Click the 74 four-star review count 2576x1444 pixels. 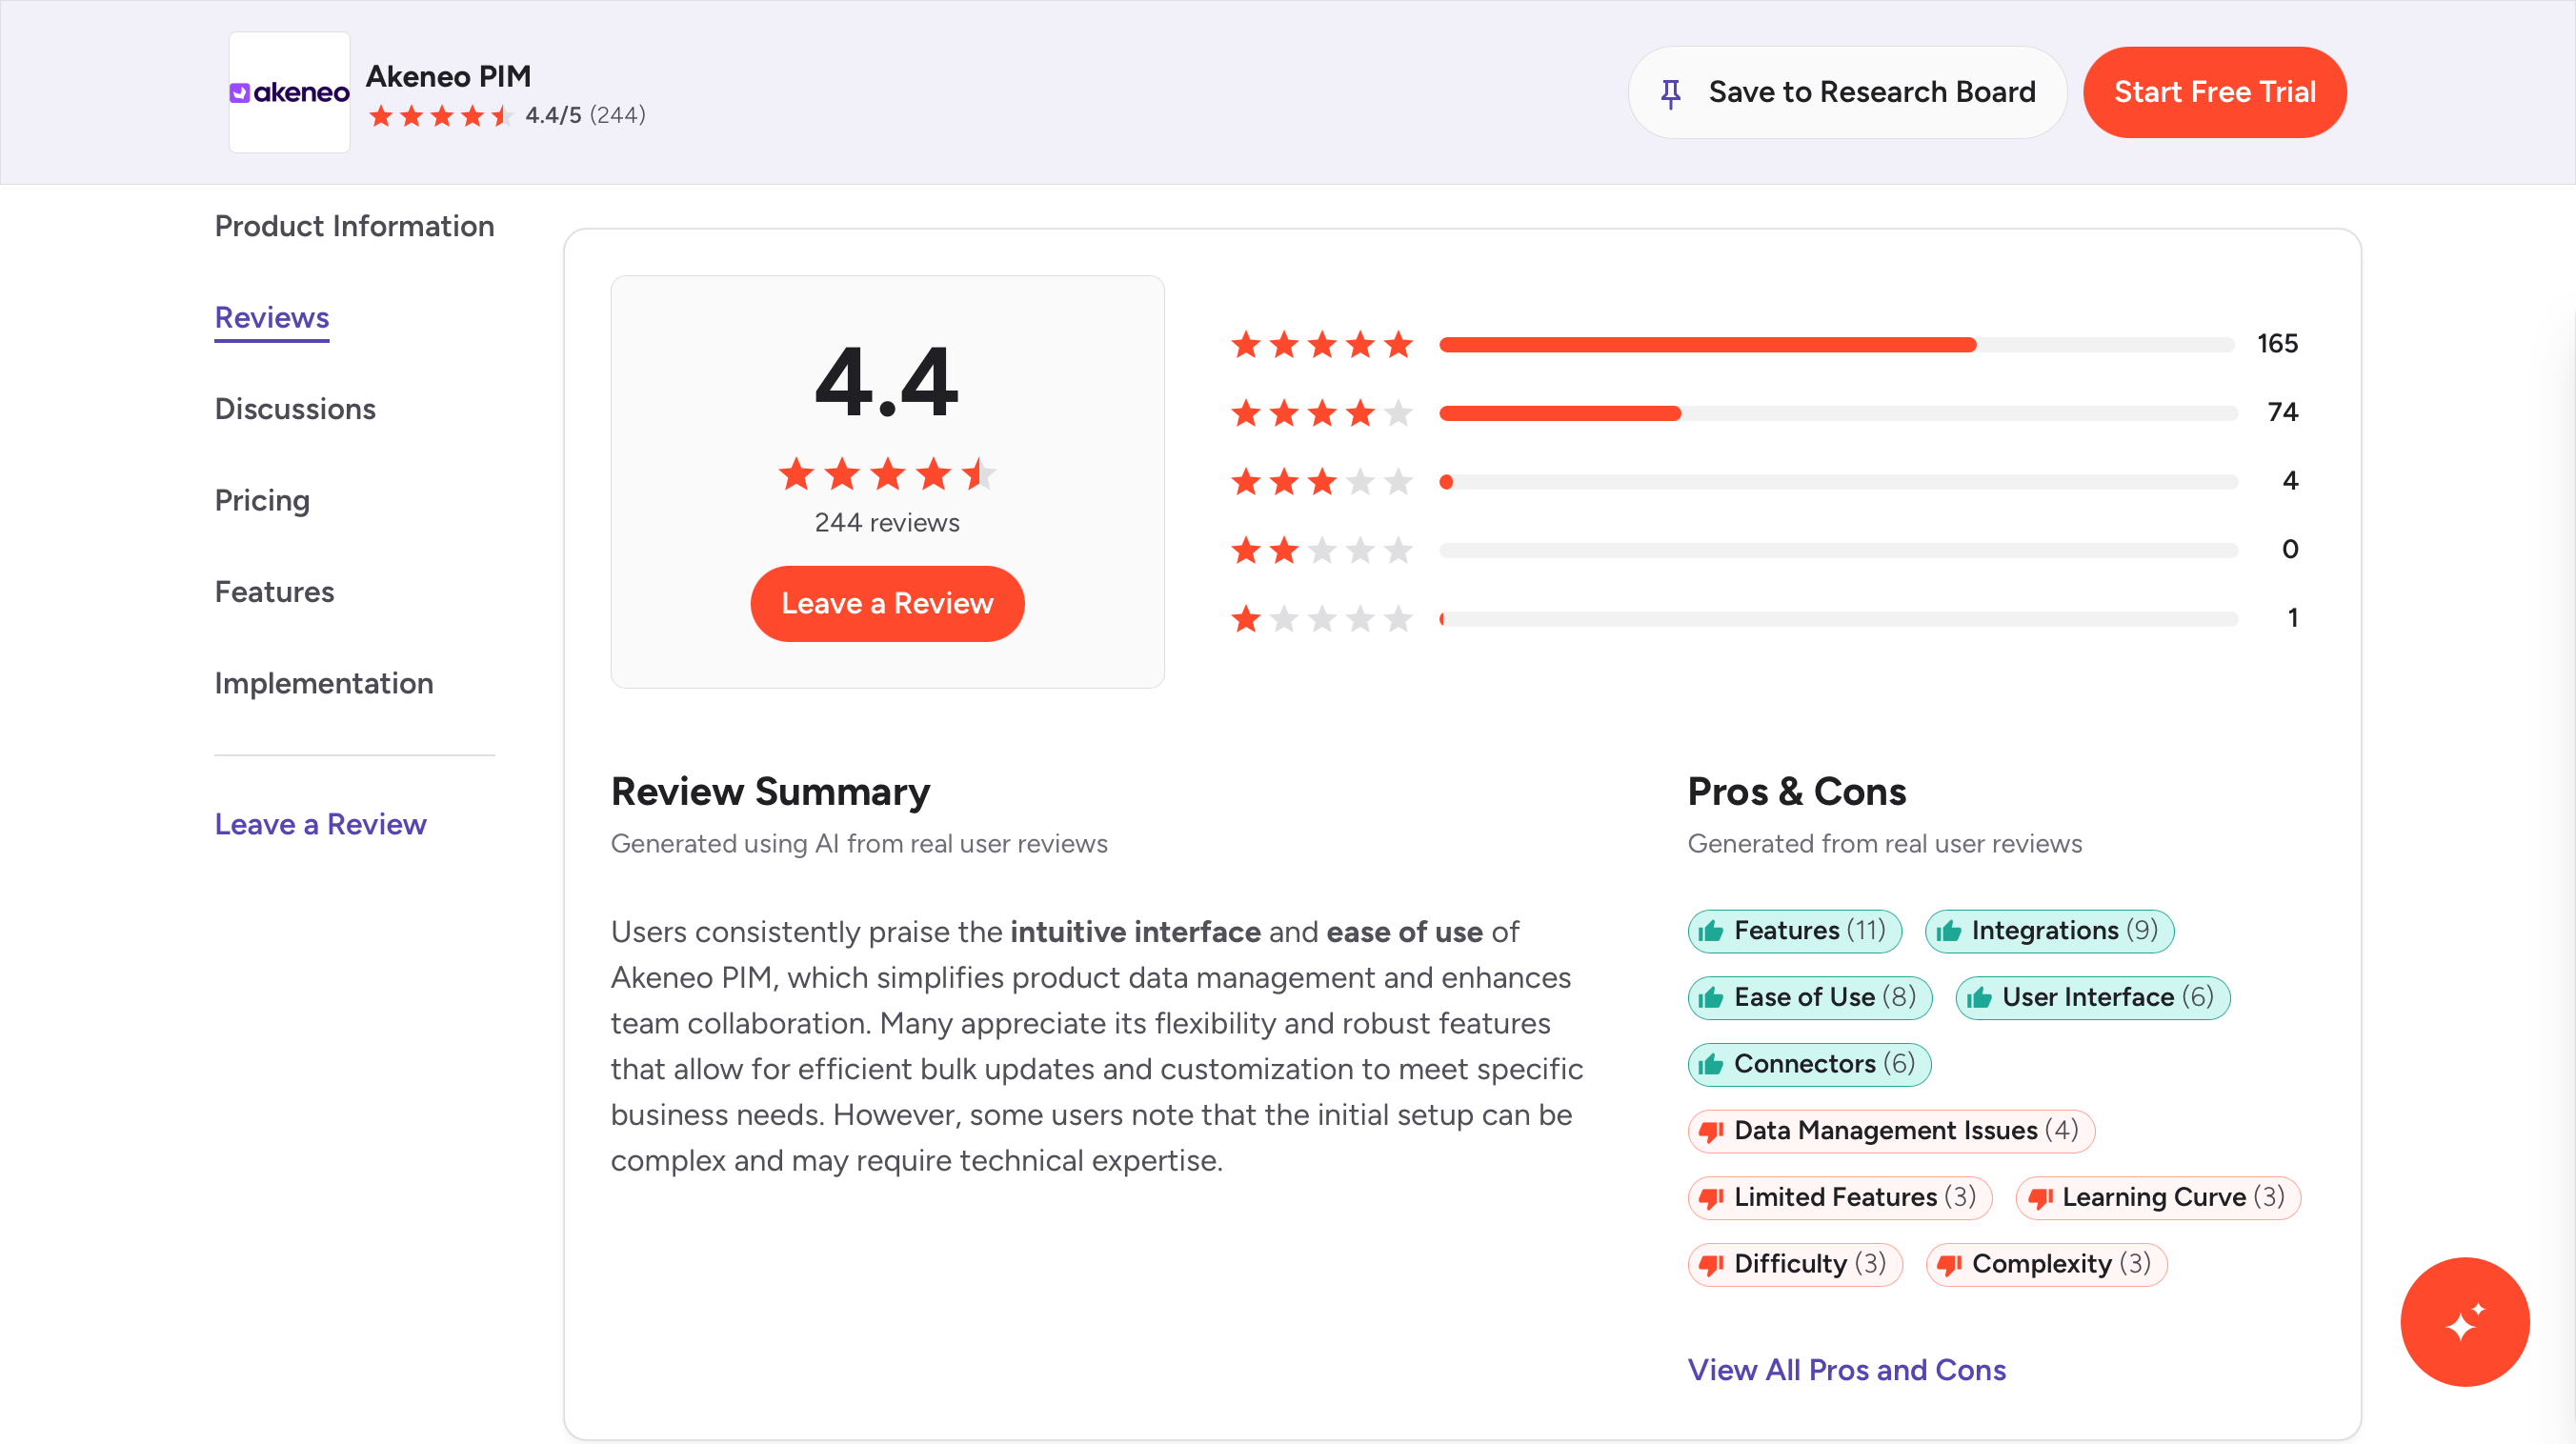(2282, 412)
